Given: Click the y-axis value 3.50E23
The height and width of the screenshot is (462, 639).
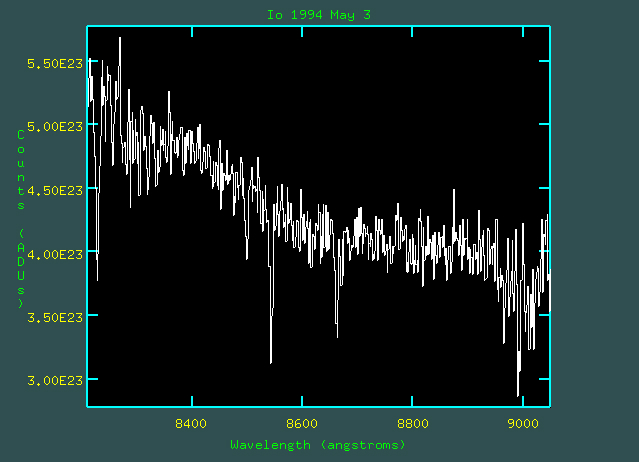Looking at the screenshot, I should click(55, 318).
